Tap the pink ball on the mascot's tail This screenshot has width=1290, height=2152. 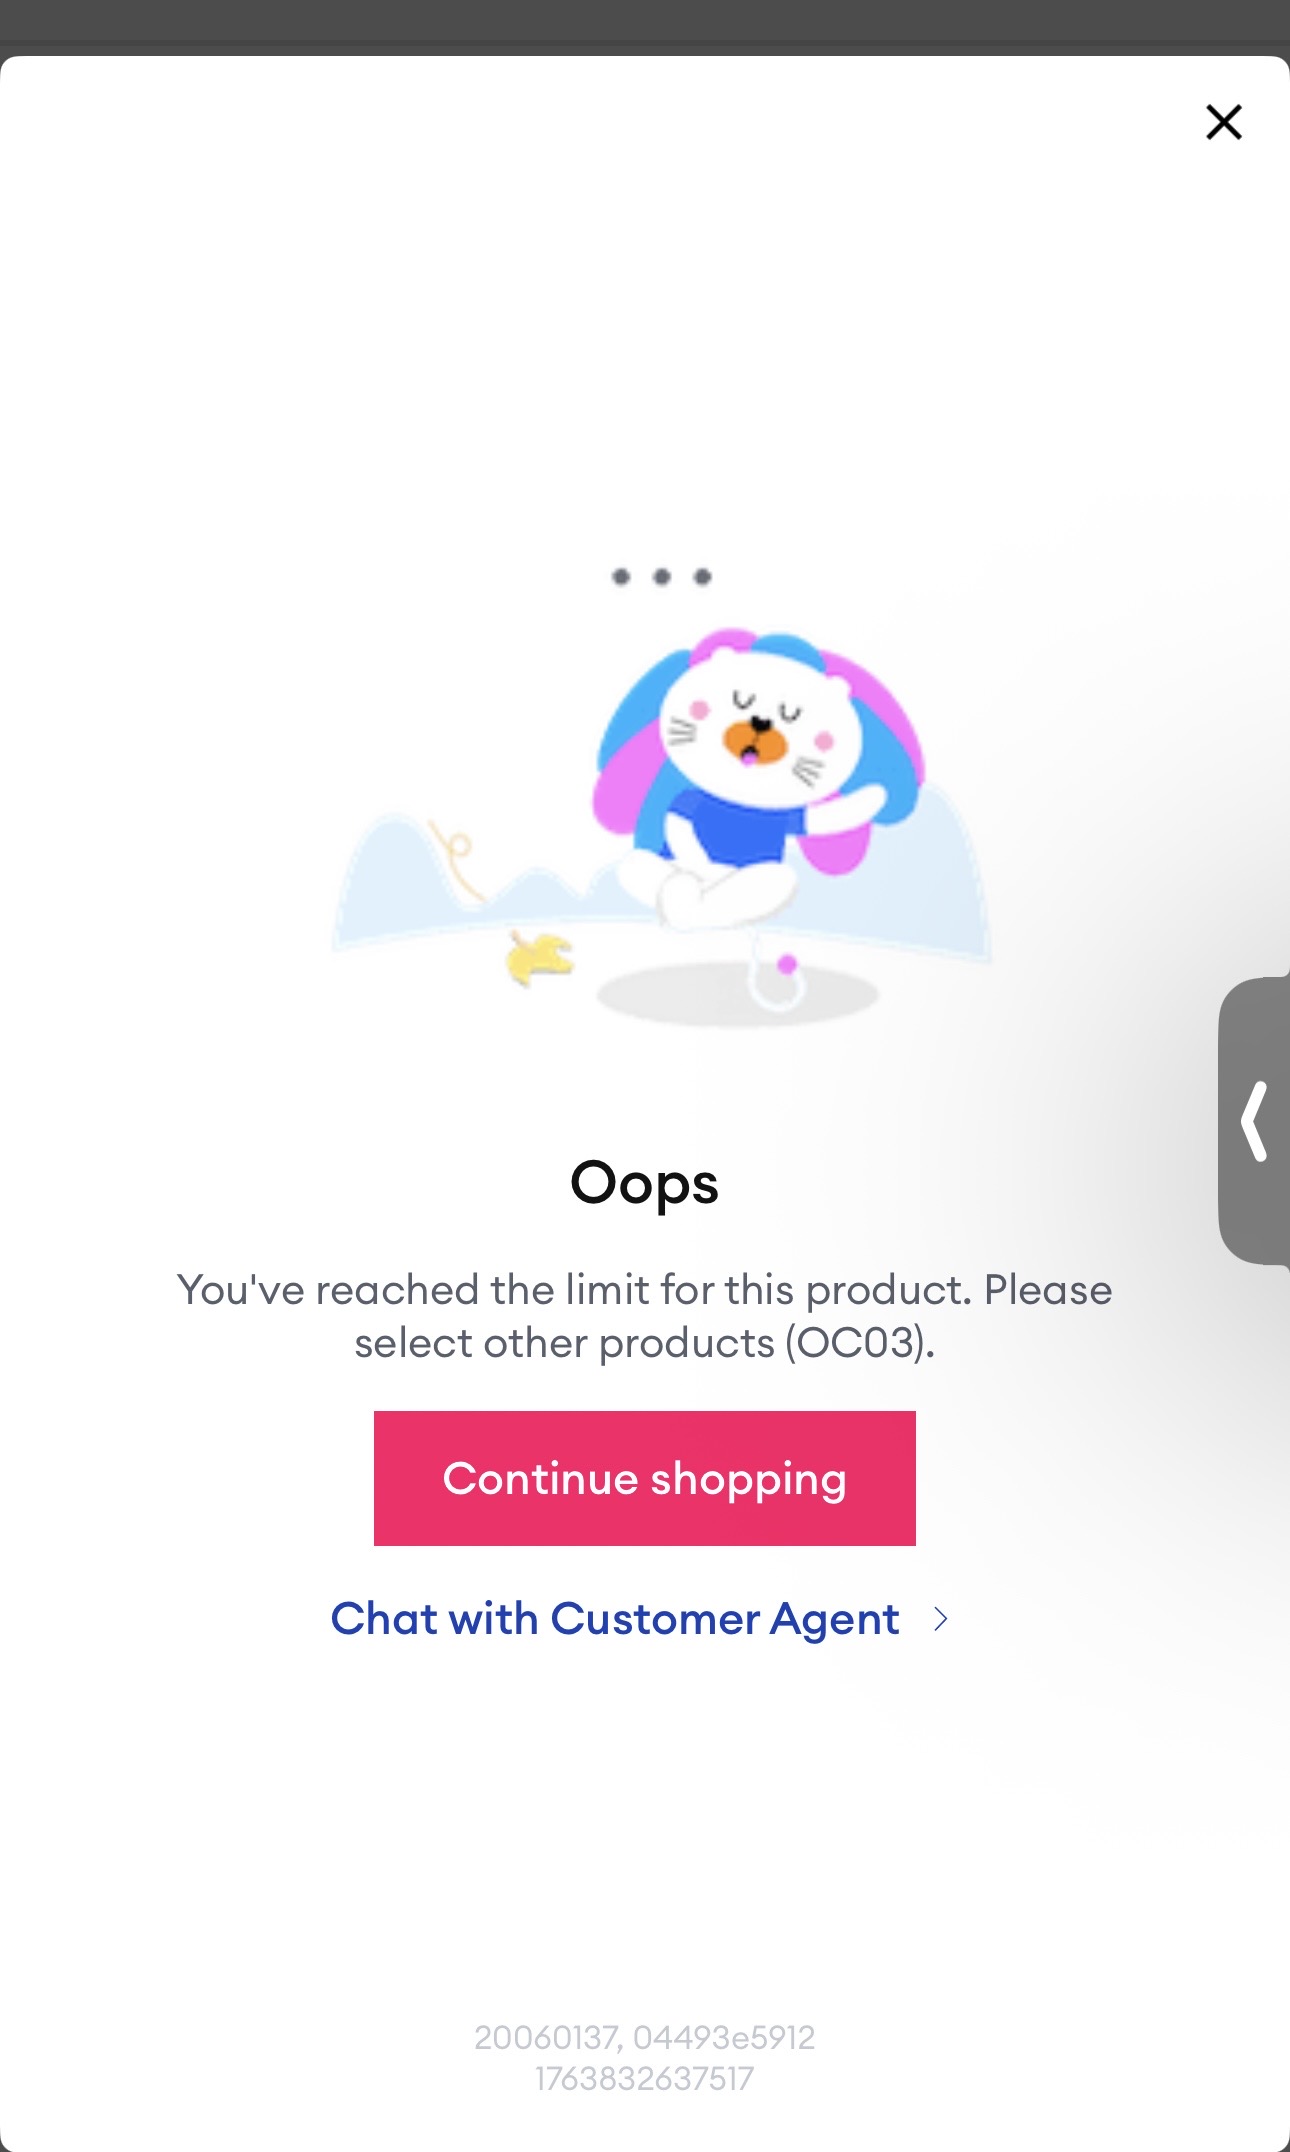pos(787,964)
